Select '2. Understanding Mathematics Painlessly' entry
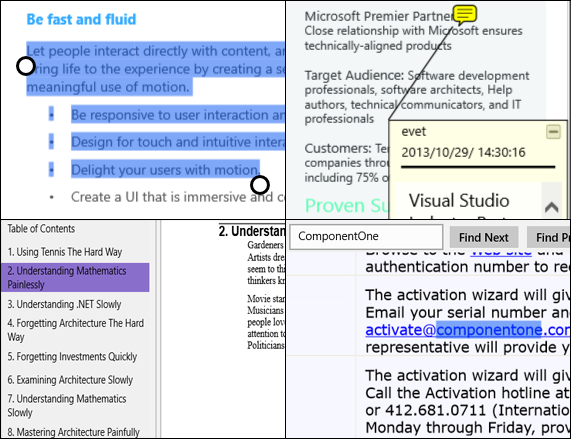 click(x=75, y=277)
